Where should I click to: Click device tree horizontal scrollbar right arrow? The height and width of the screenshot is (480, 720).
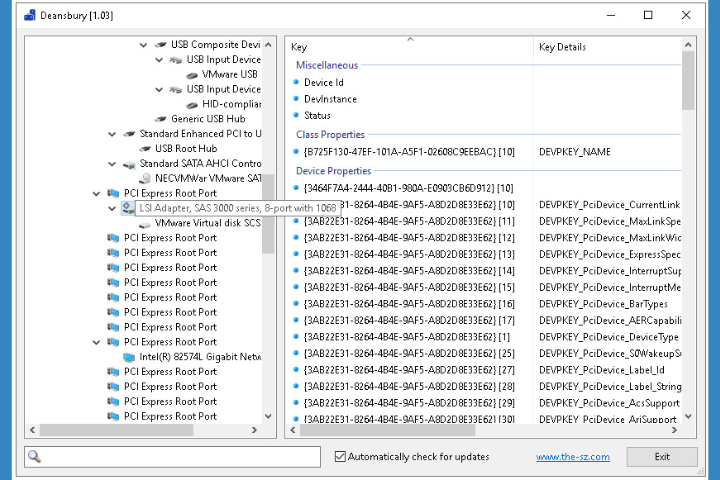click(254, 430)
